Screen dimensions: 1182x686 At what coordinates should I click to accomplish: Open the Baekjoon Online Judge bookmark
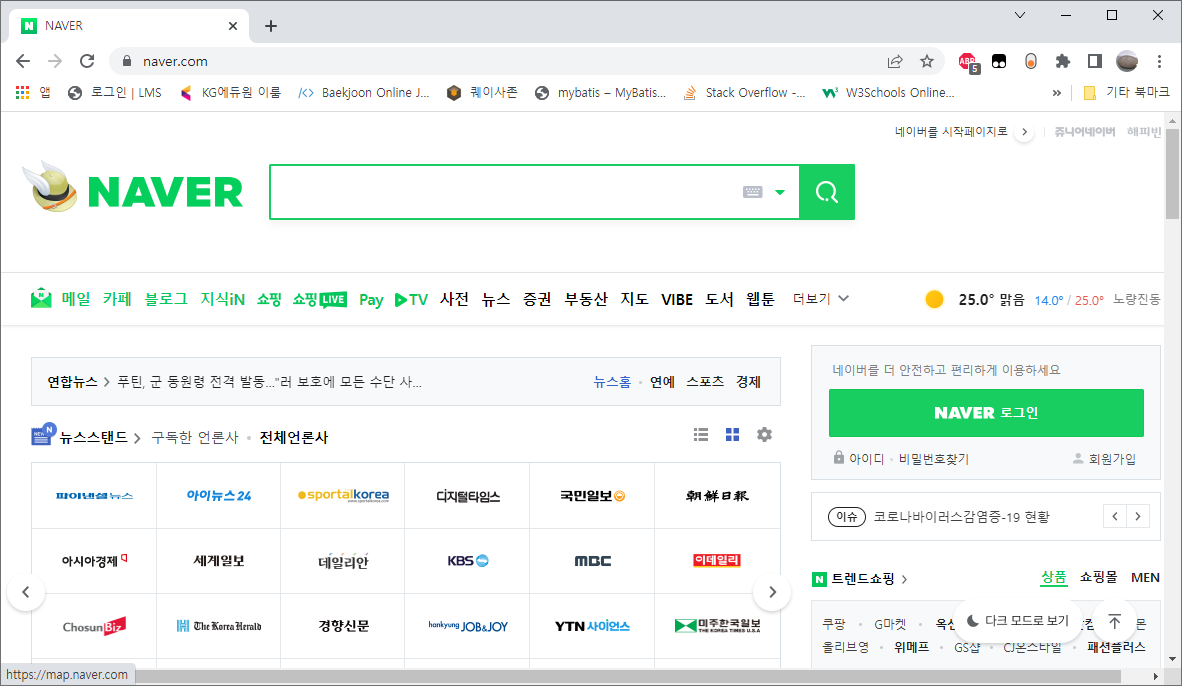pyautogui.click(x=363, y=93)
